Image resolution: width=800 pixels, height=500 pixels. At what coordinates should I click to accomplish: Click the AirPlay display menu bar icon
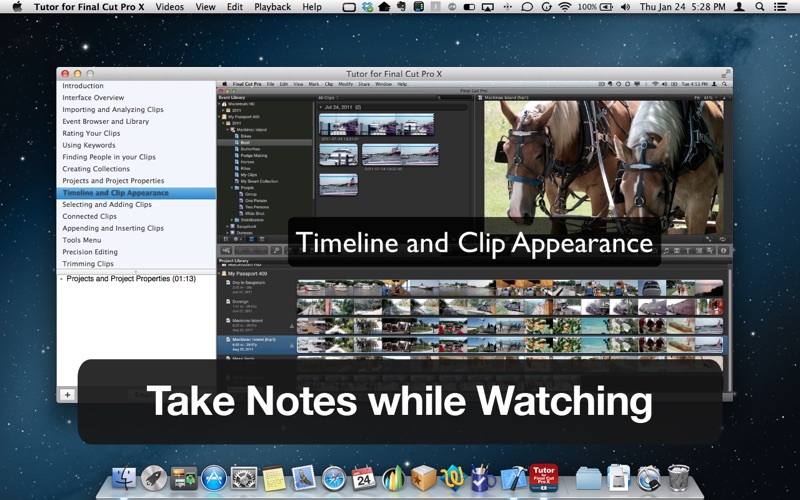pyautogui.click(x=488, y=7)
